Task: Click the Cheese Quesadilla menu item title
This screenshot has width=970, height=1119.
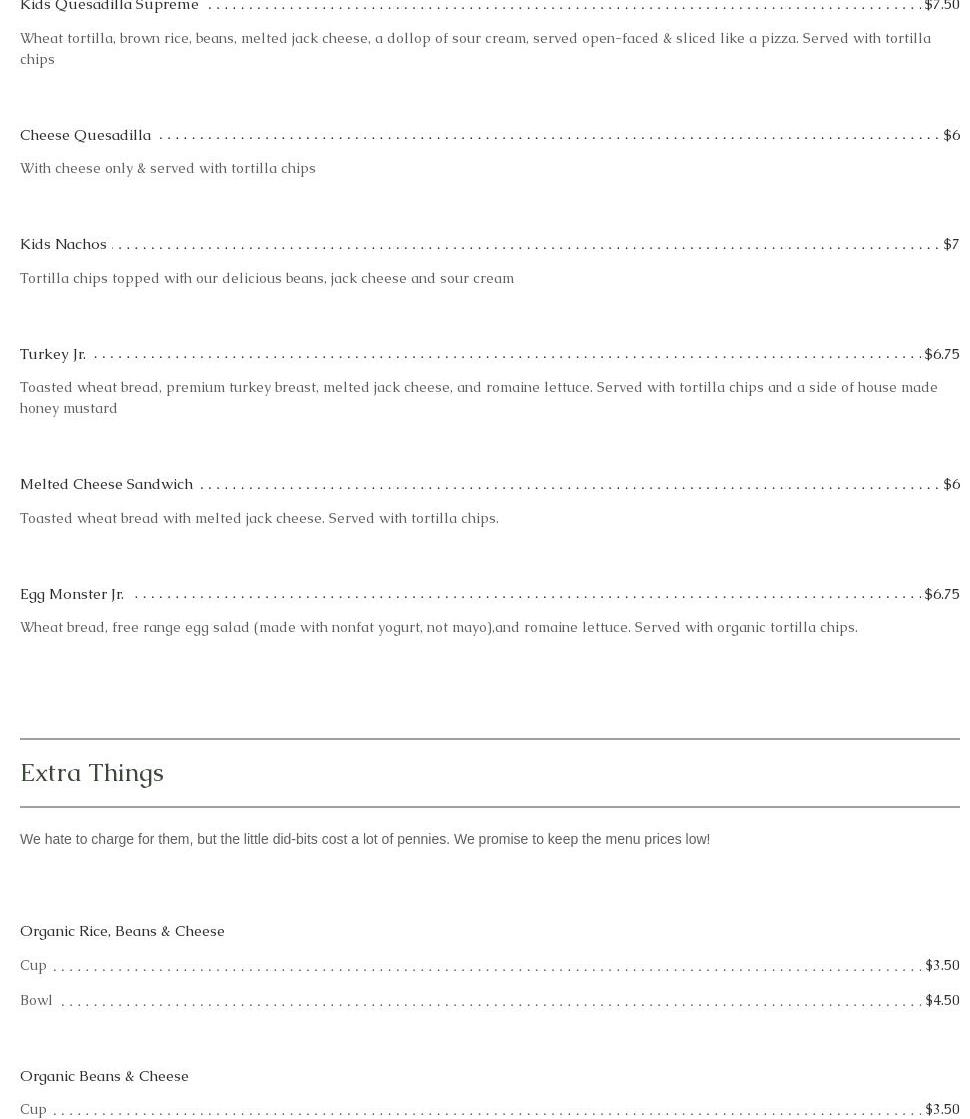Action: click(x=86, y=135)
